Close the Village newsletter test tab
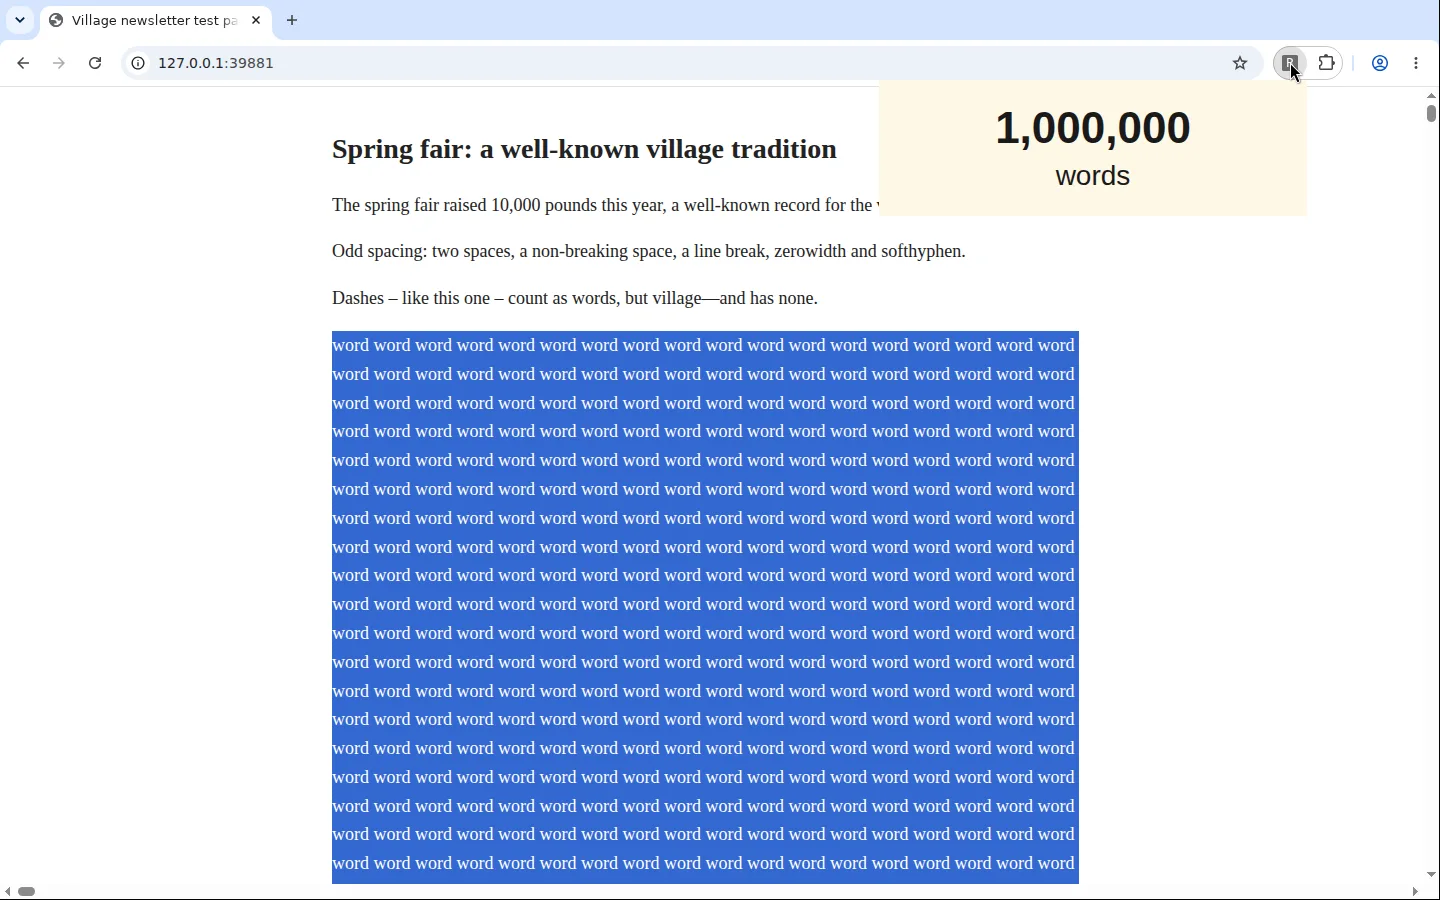Image resolution: width=1440 pixels, height=900 pixels. 257,20
